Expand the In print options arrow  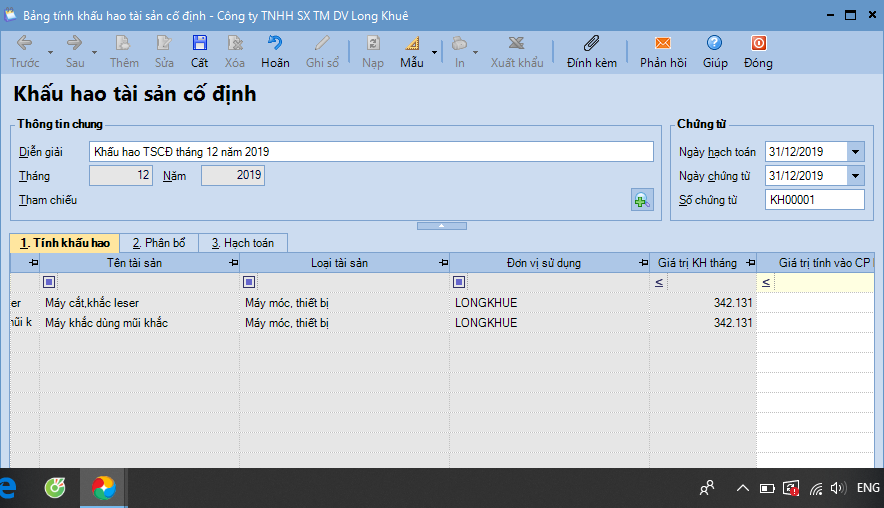[x=475, y=52]
